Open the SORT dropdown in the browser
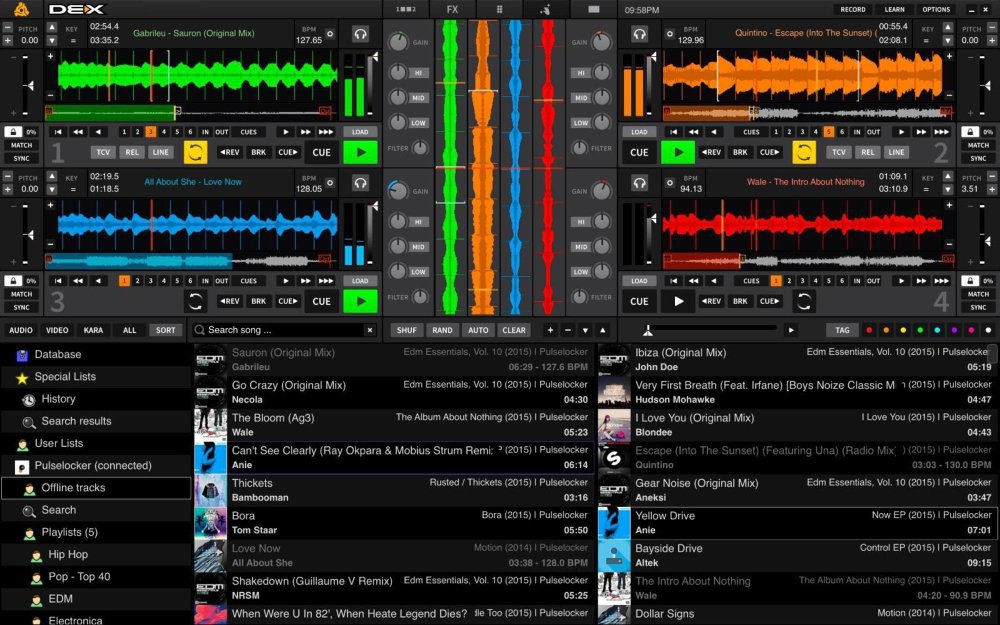1000x625 pixels. point(165,329)
